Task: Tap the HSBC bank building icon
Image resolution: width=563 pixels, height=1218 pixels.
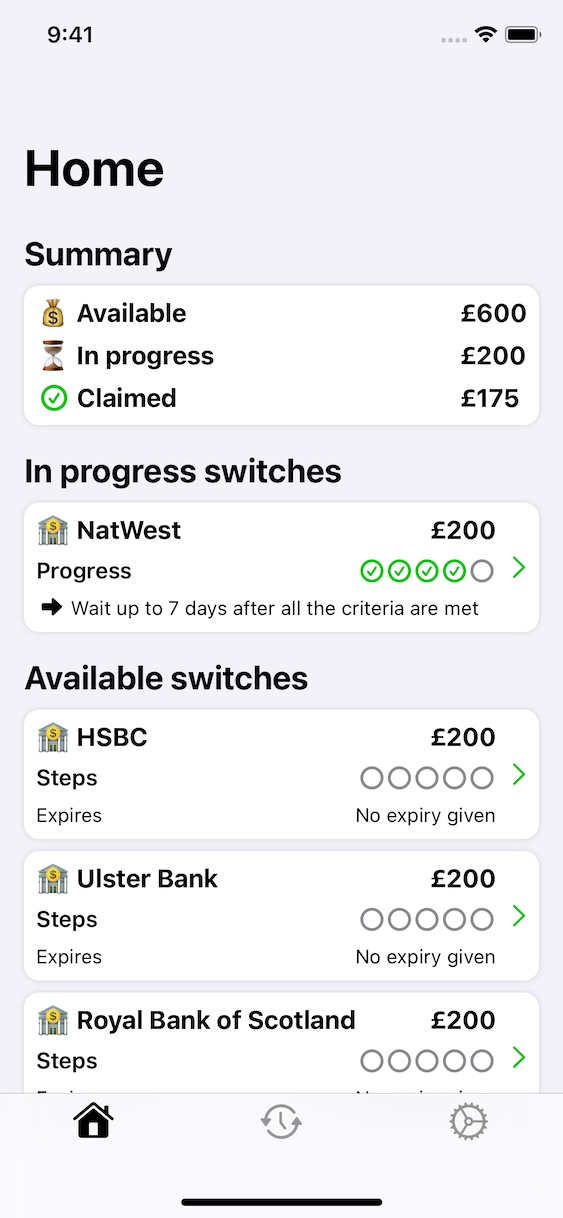Action: [53, 737]
